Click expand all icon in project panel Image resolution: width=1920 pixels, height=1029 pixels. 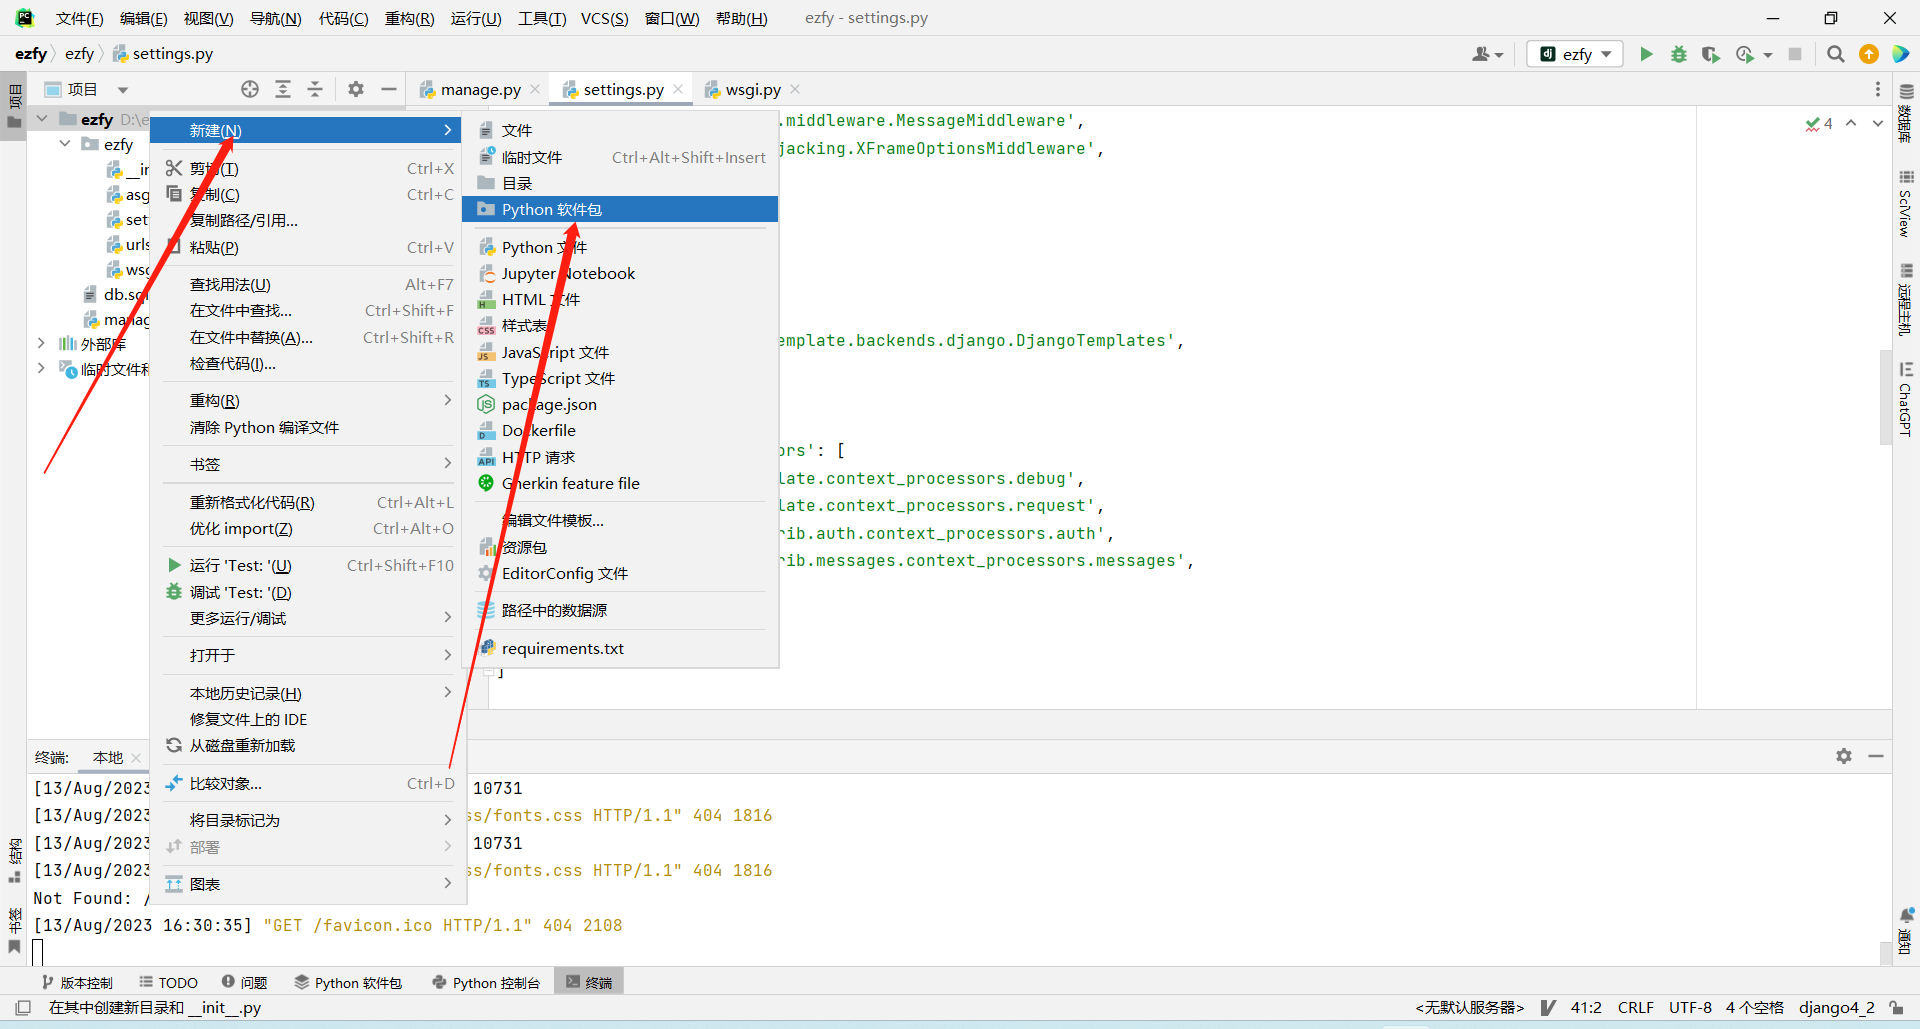[283, 89]
